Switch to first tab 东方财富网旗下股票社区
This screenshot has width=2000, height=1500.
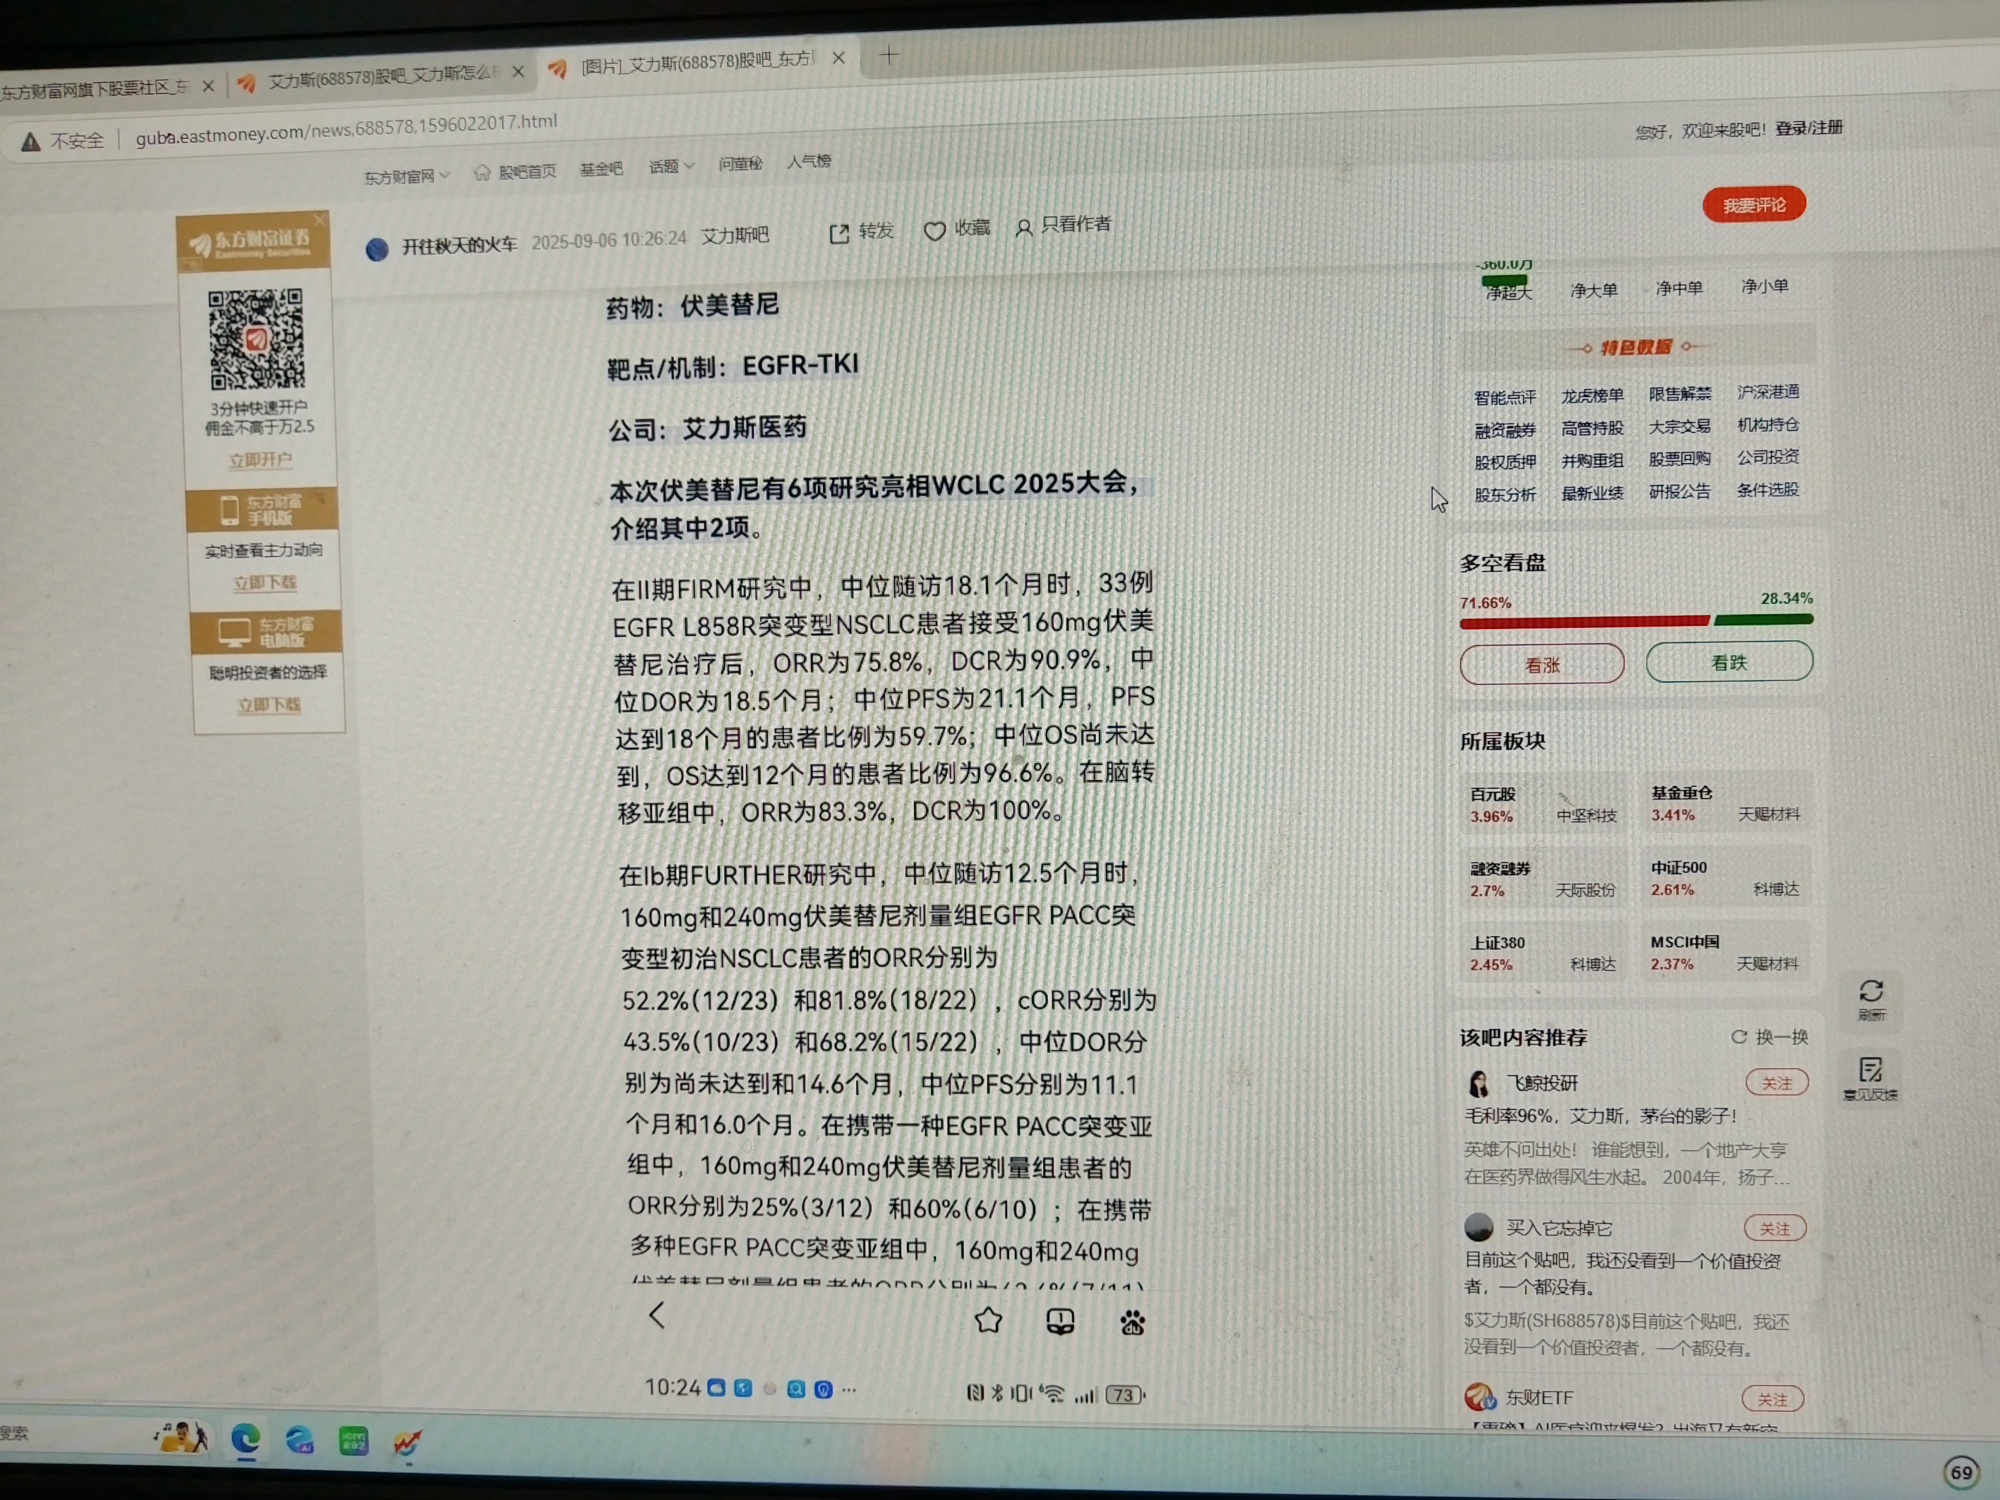[x=95, y=90]
